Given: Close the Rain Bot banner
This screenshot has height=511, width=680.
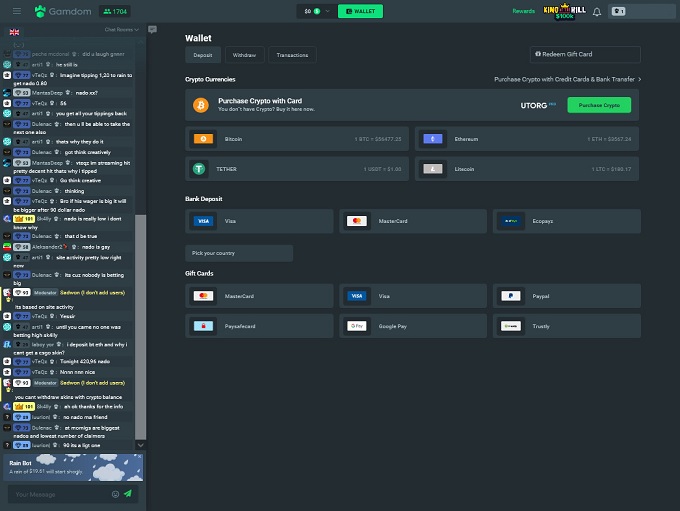Looking at the screenshot, I should pos(140,456).
